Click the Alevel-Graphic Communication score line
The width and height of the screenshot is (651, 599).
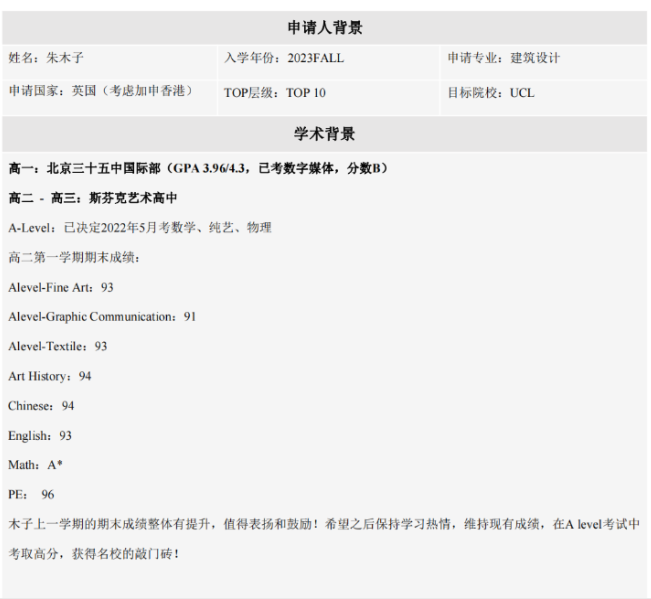pyautogui.click(x=102, y=317)
